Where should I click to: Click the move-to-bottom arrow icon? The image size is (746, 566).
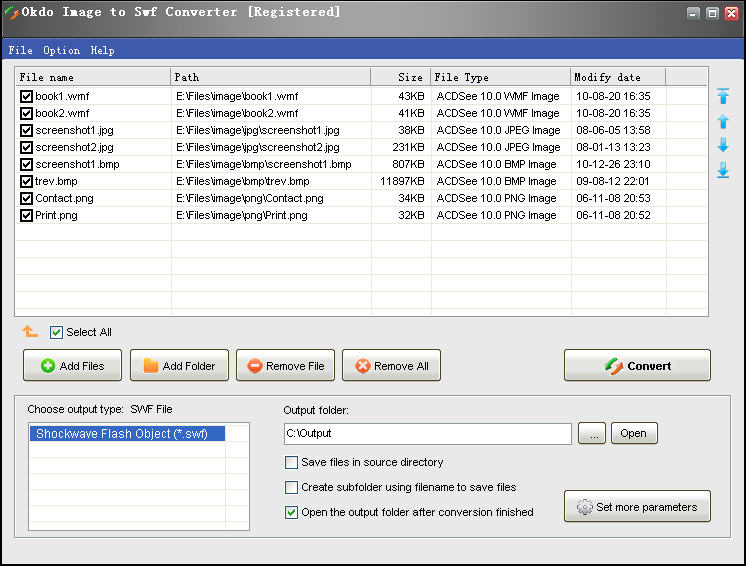pos(723,171)
